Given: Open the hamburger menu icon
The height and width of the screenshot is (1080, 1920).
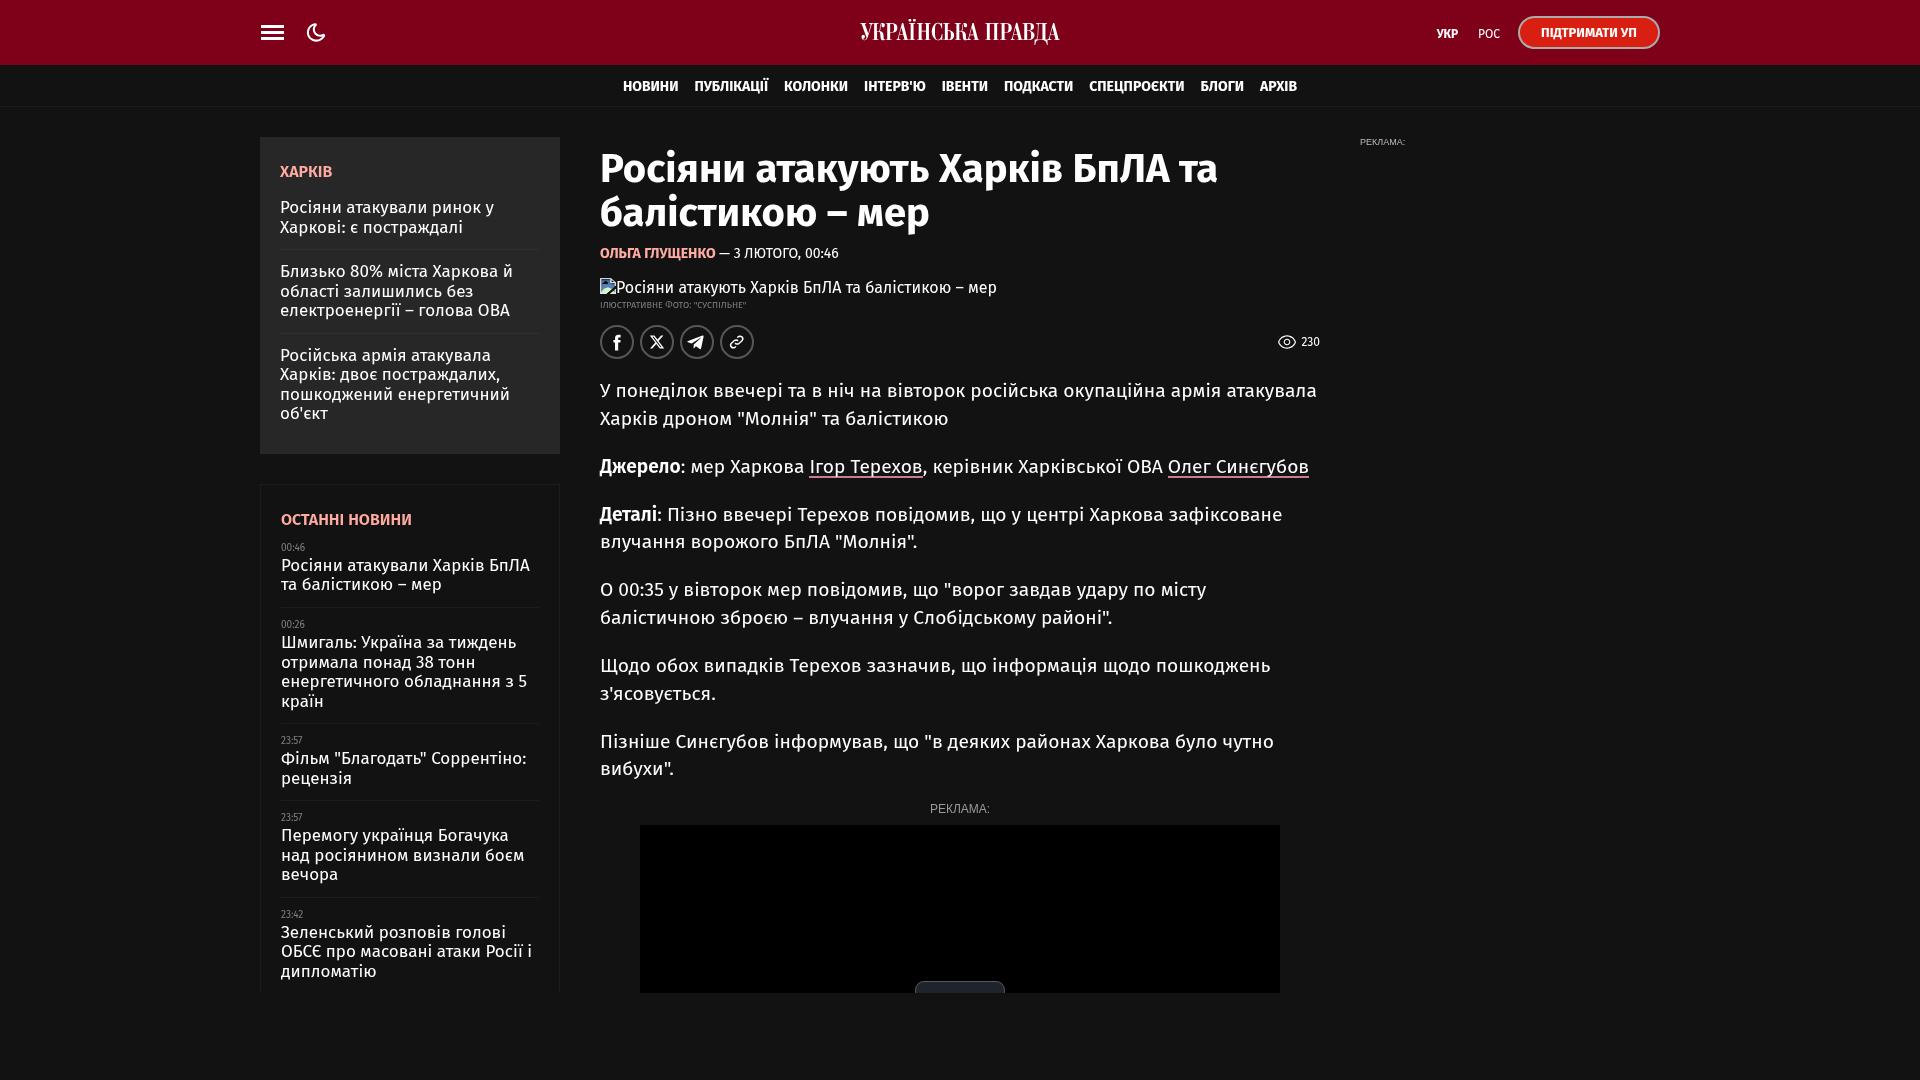Looking at the screenshot, I should tap(272, 33).
